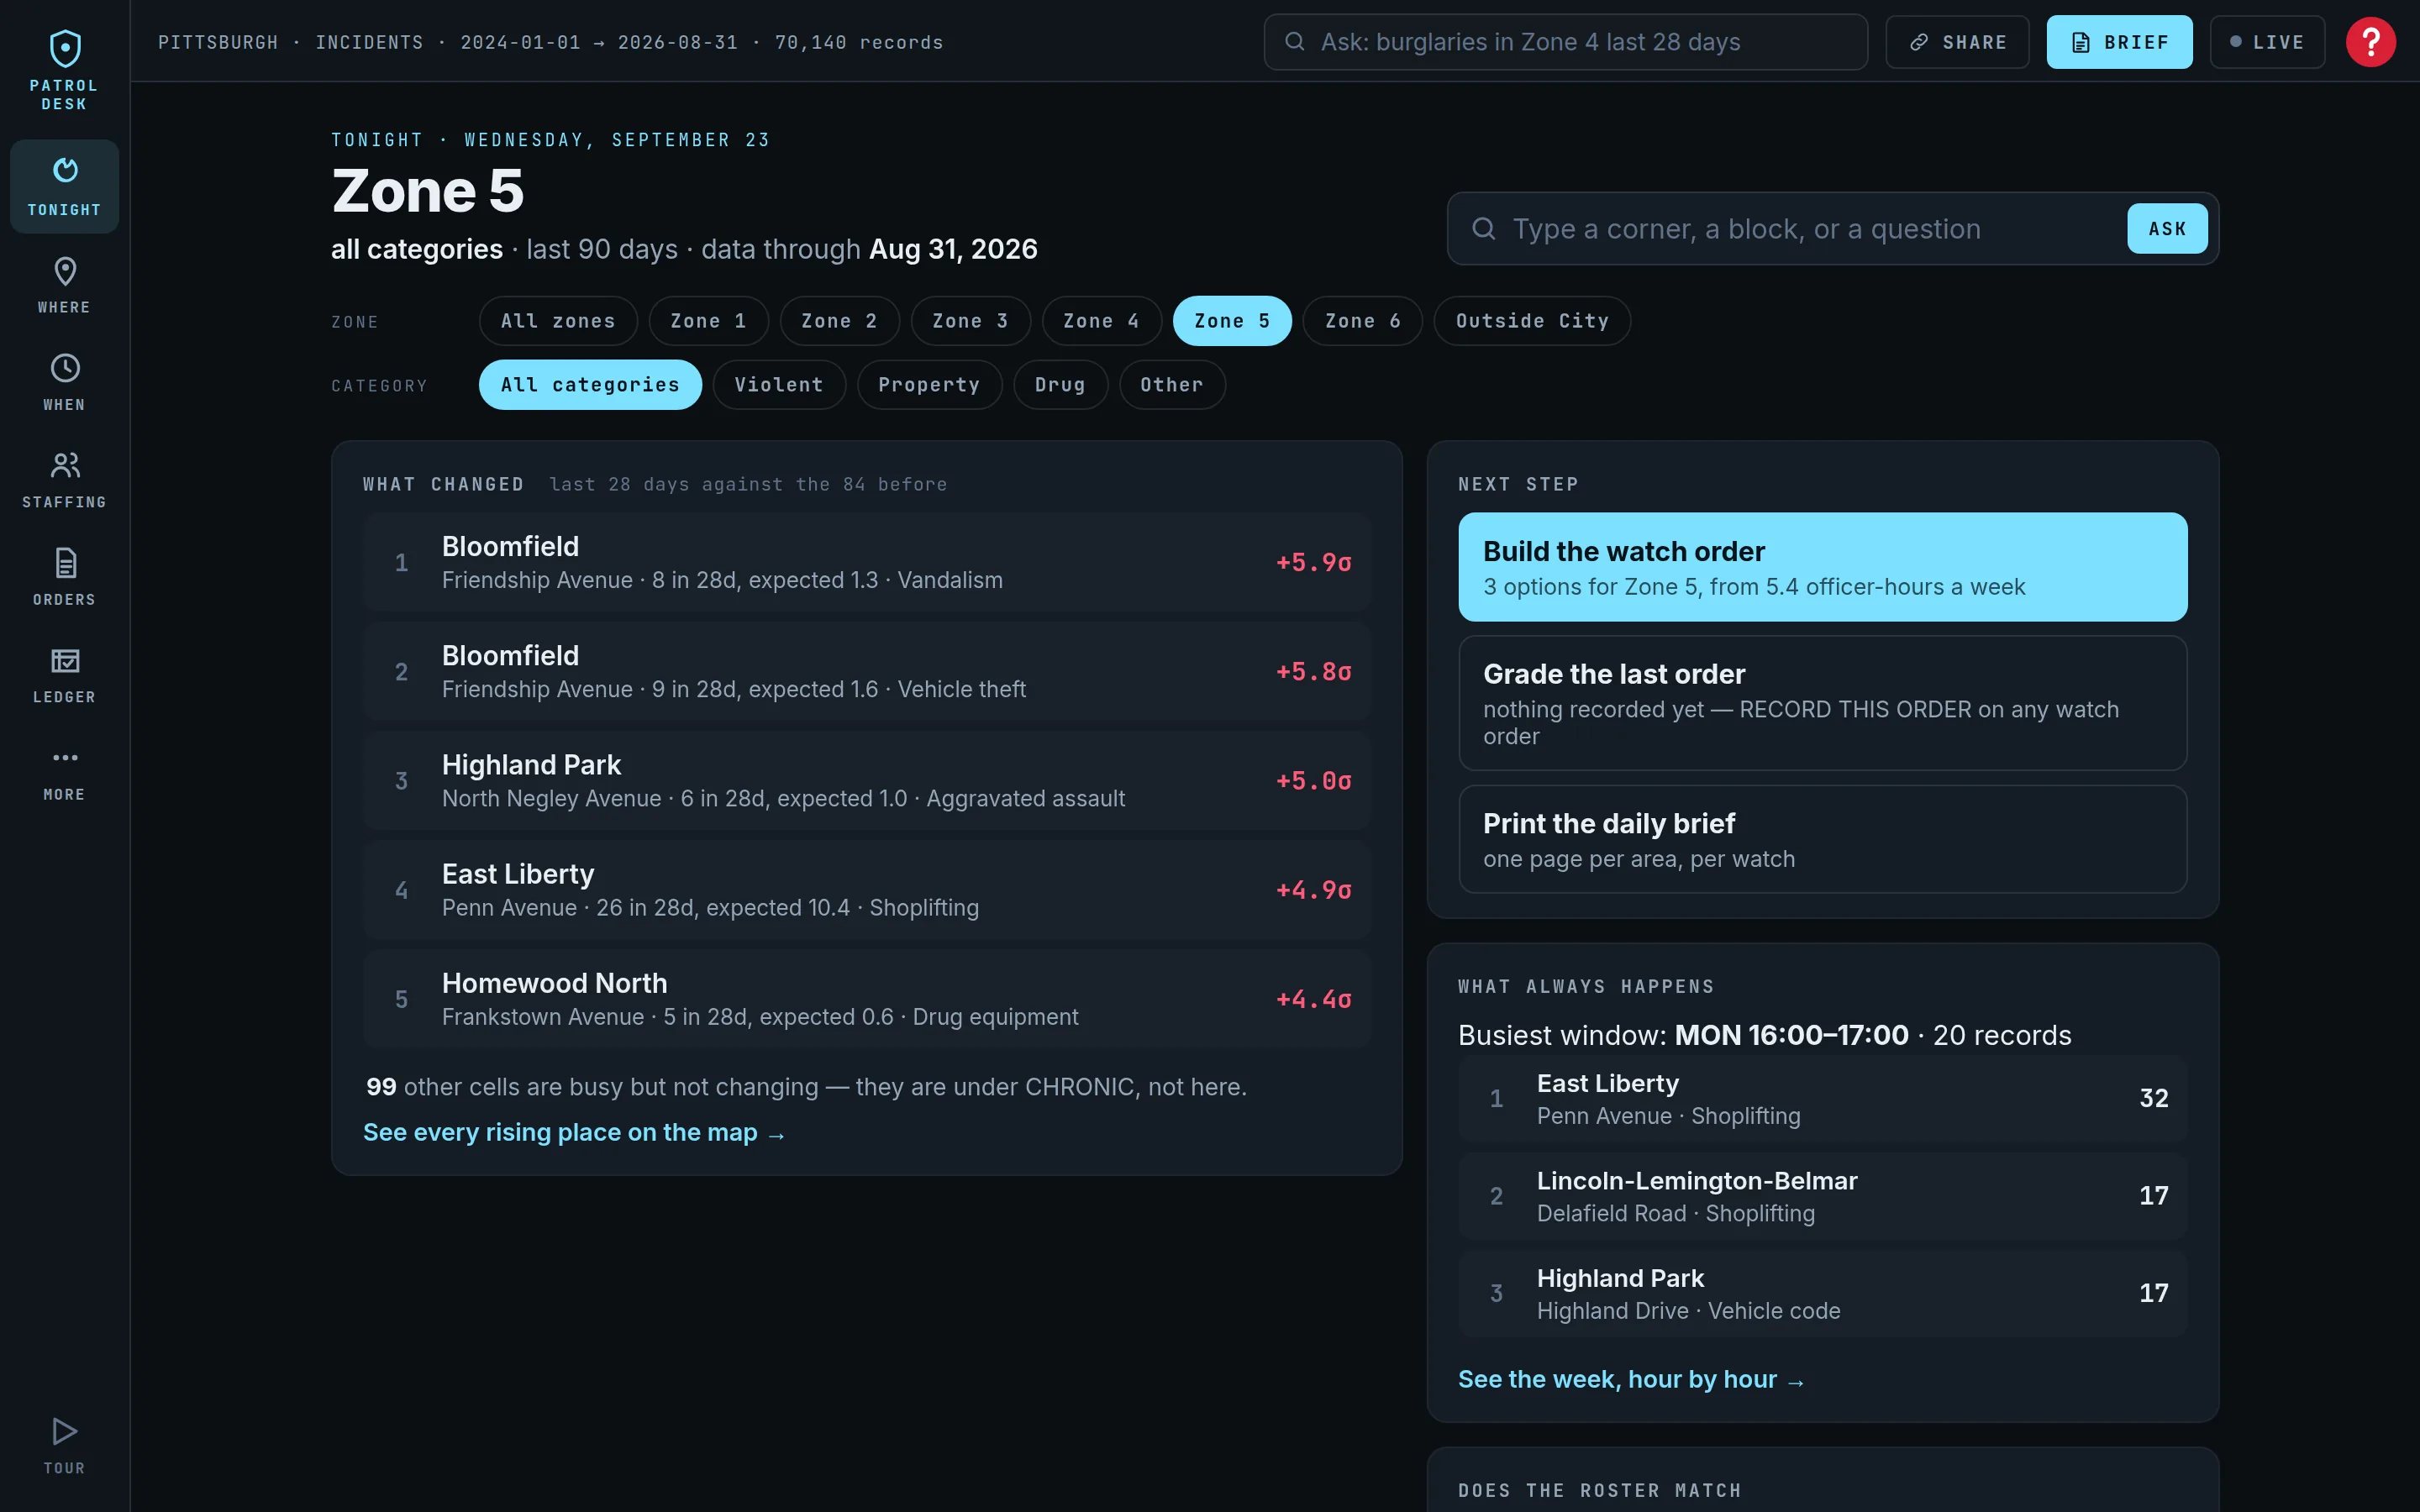
Task: Click Build the watch order card
Action: (1822, 567)
